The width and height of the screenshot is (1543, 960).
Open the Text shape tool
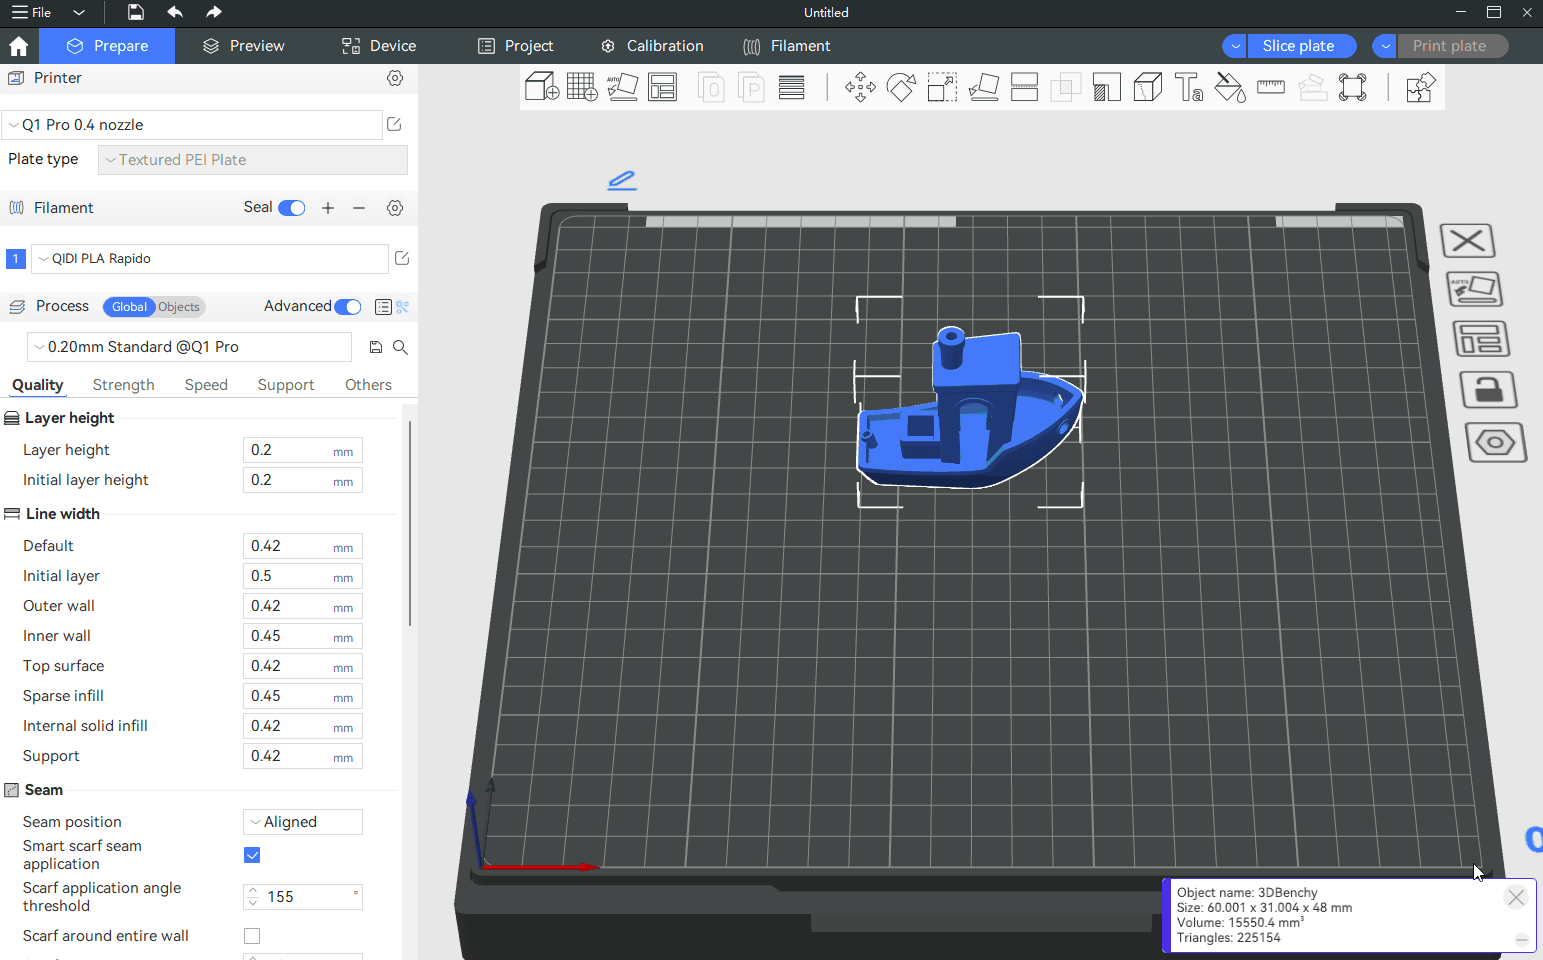pyautogui.click(x=1189, y=88)
